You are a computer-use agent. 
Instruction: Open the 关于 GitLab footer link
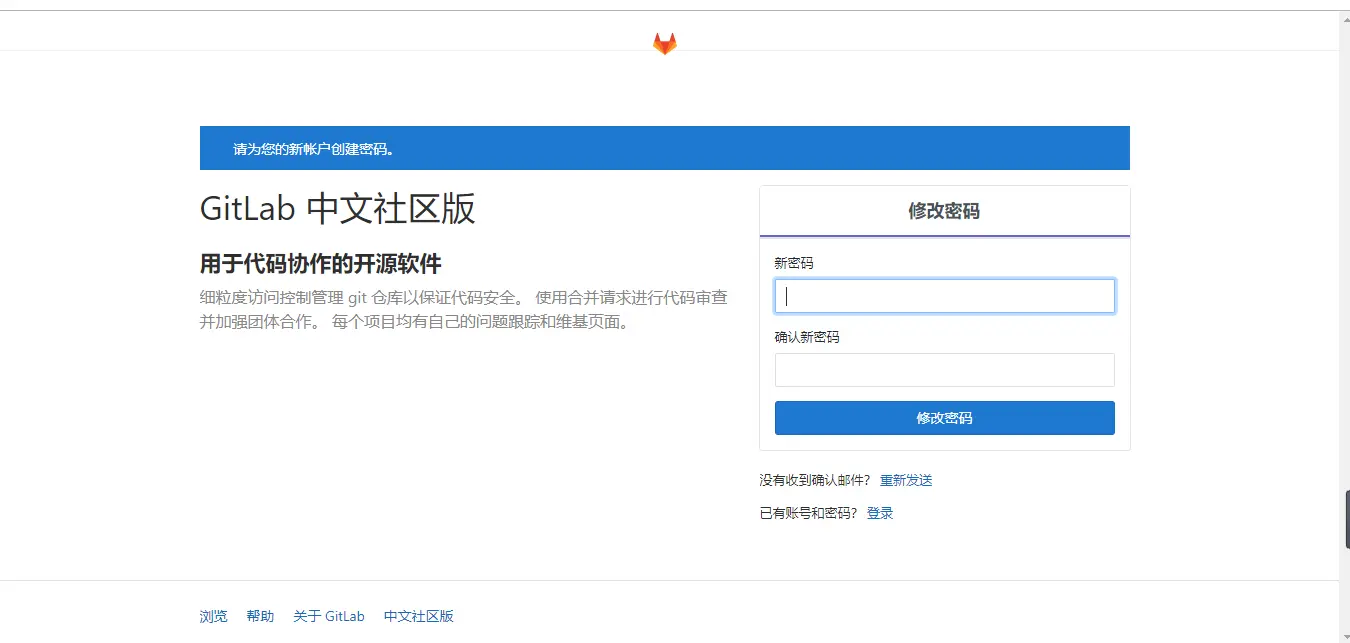[x=329, y=616]
